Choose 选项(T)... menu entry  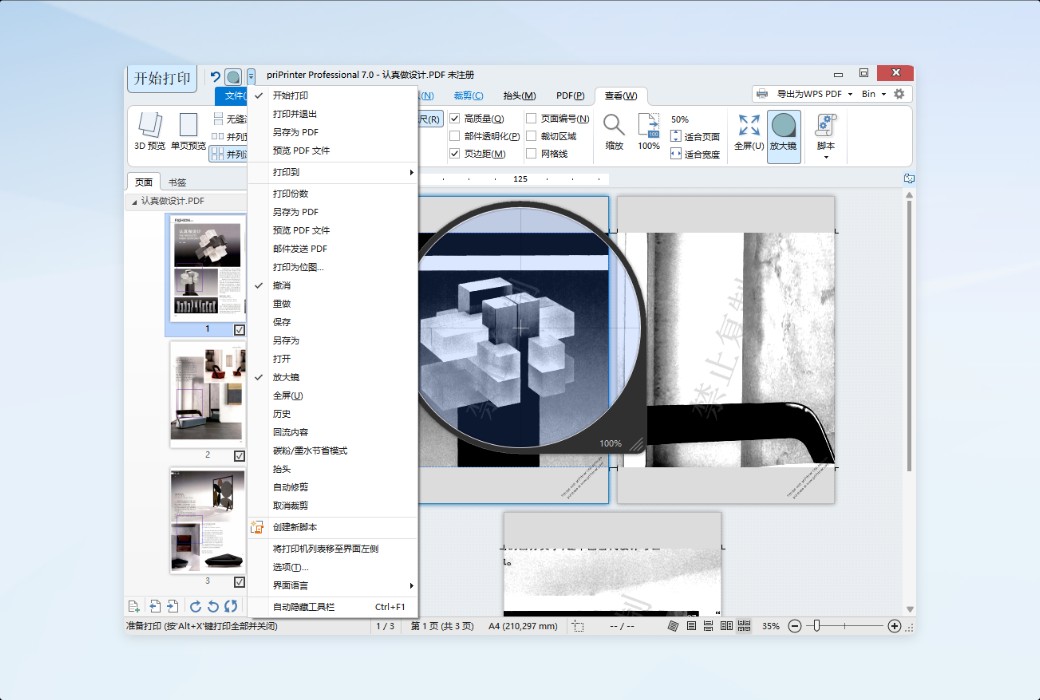click(333, 567)
